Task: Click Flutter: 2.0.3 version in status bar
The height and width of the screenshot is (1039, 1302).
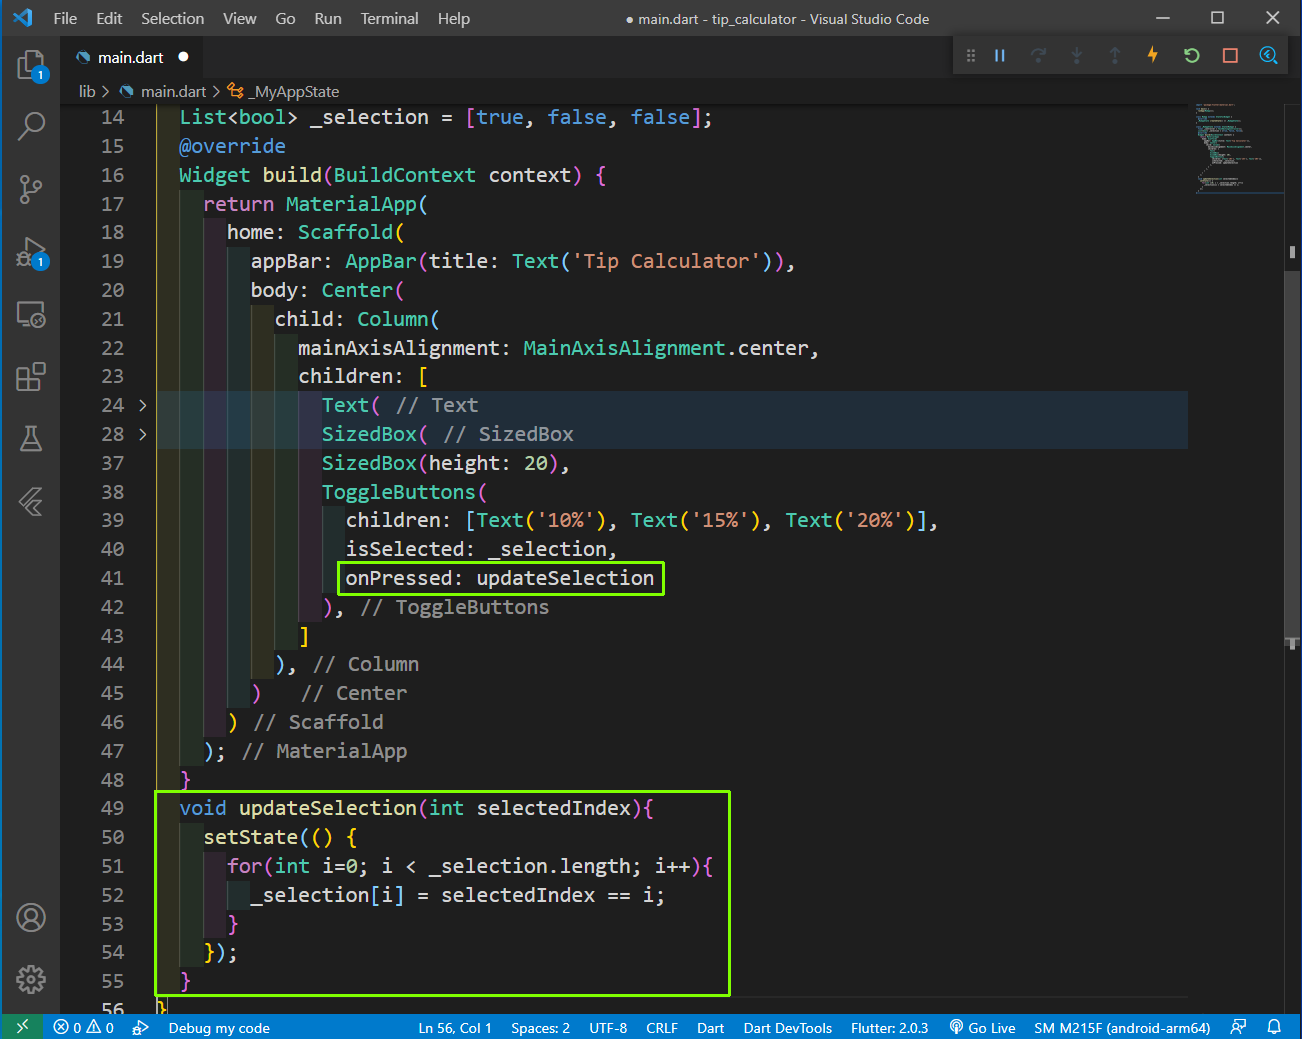Action: 889,1028
